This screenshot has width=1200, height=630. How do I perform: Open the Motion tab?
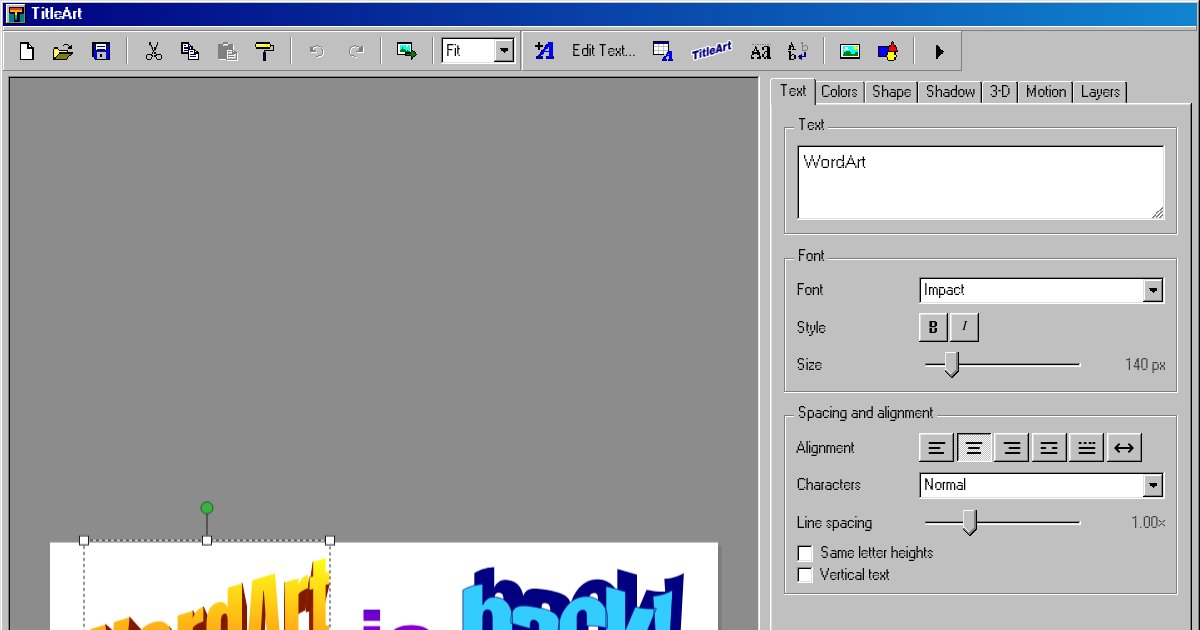[1046, 92]
